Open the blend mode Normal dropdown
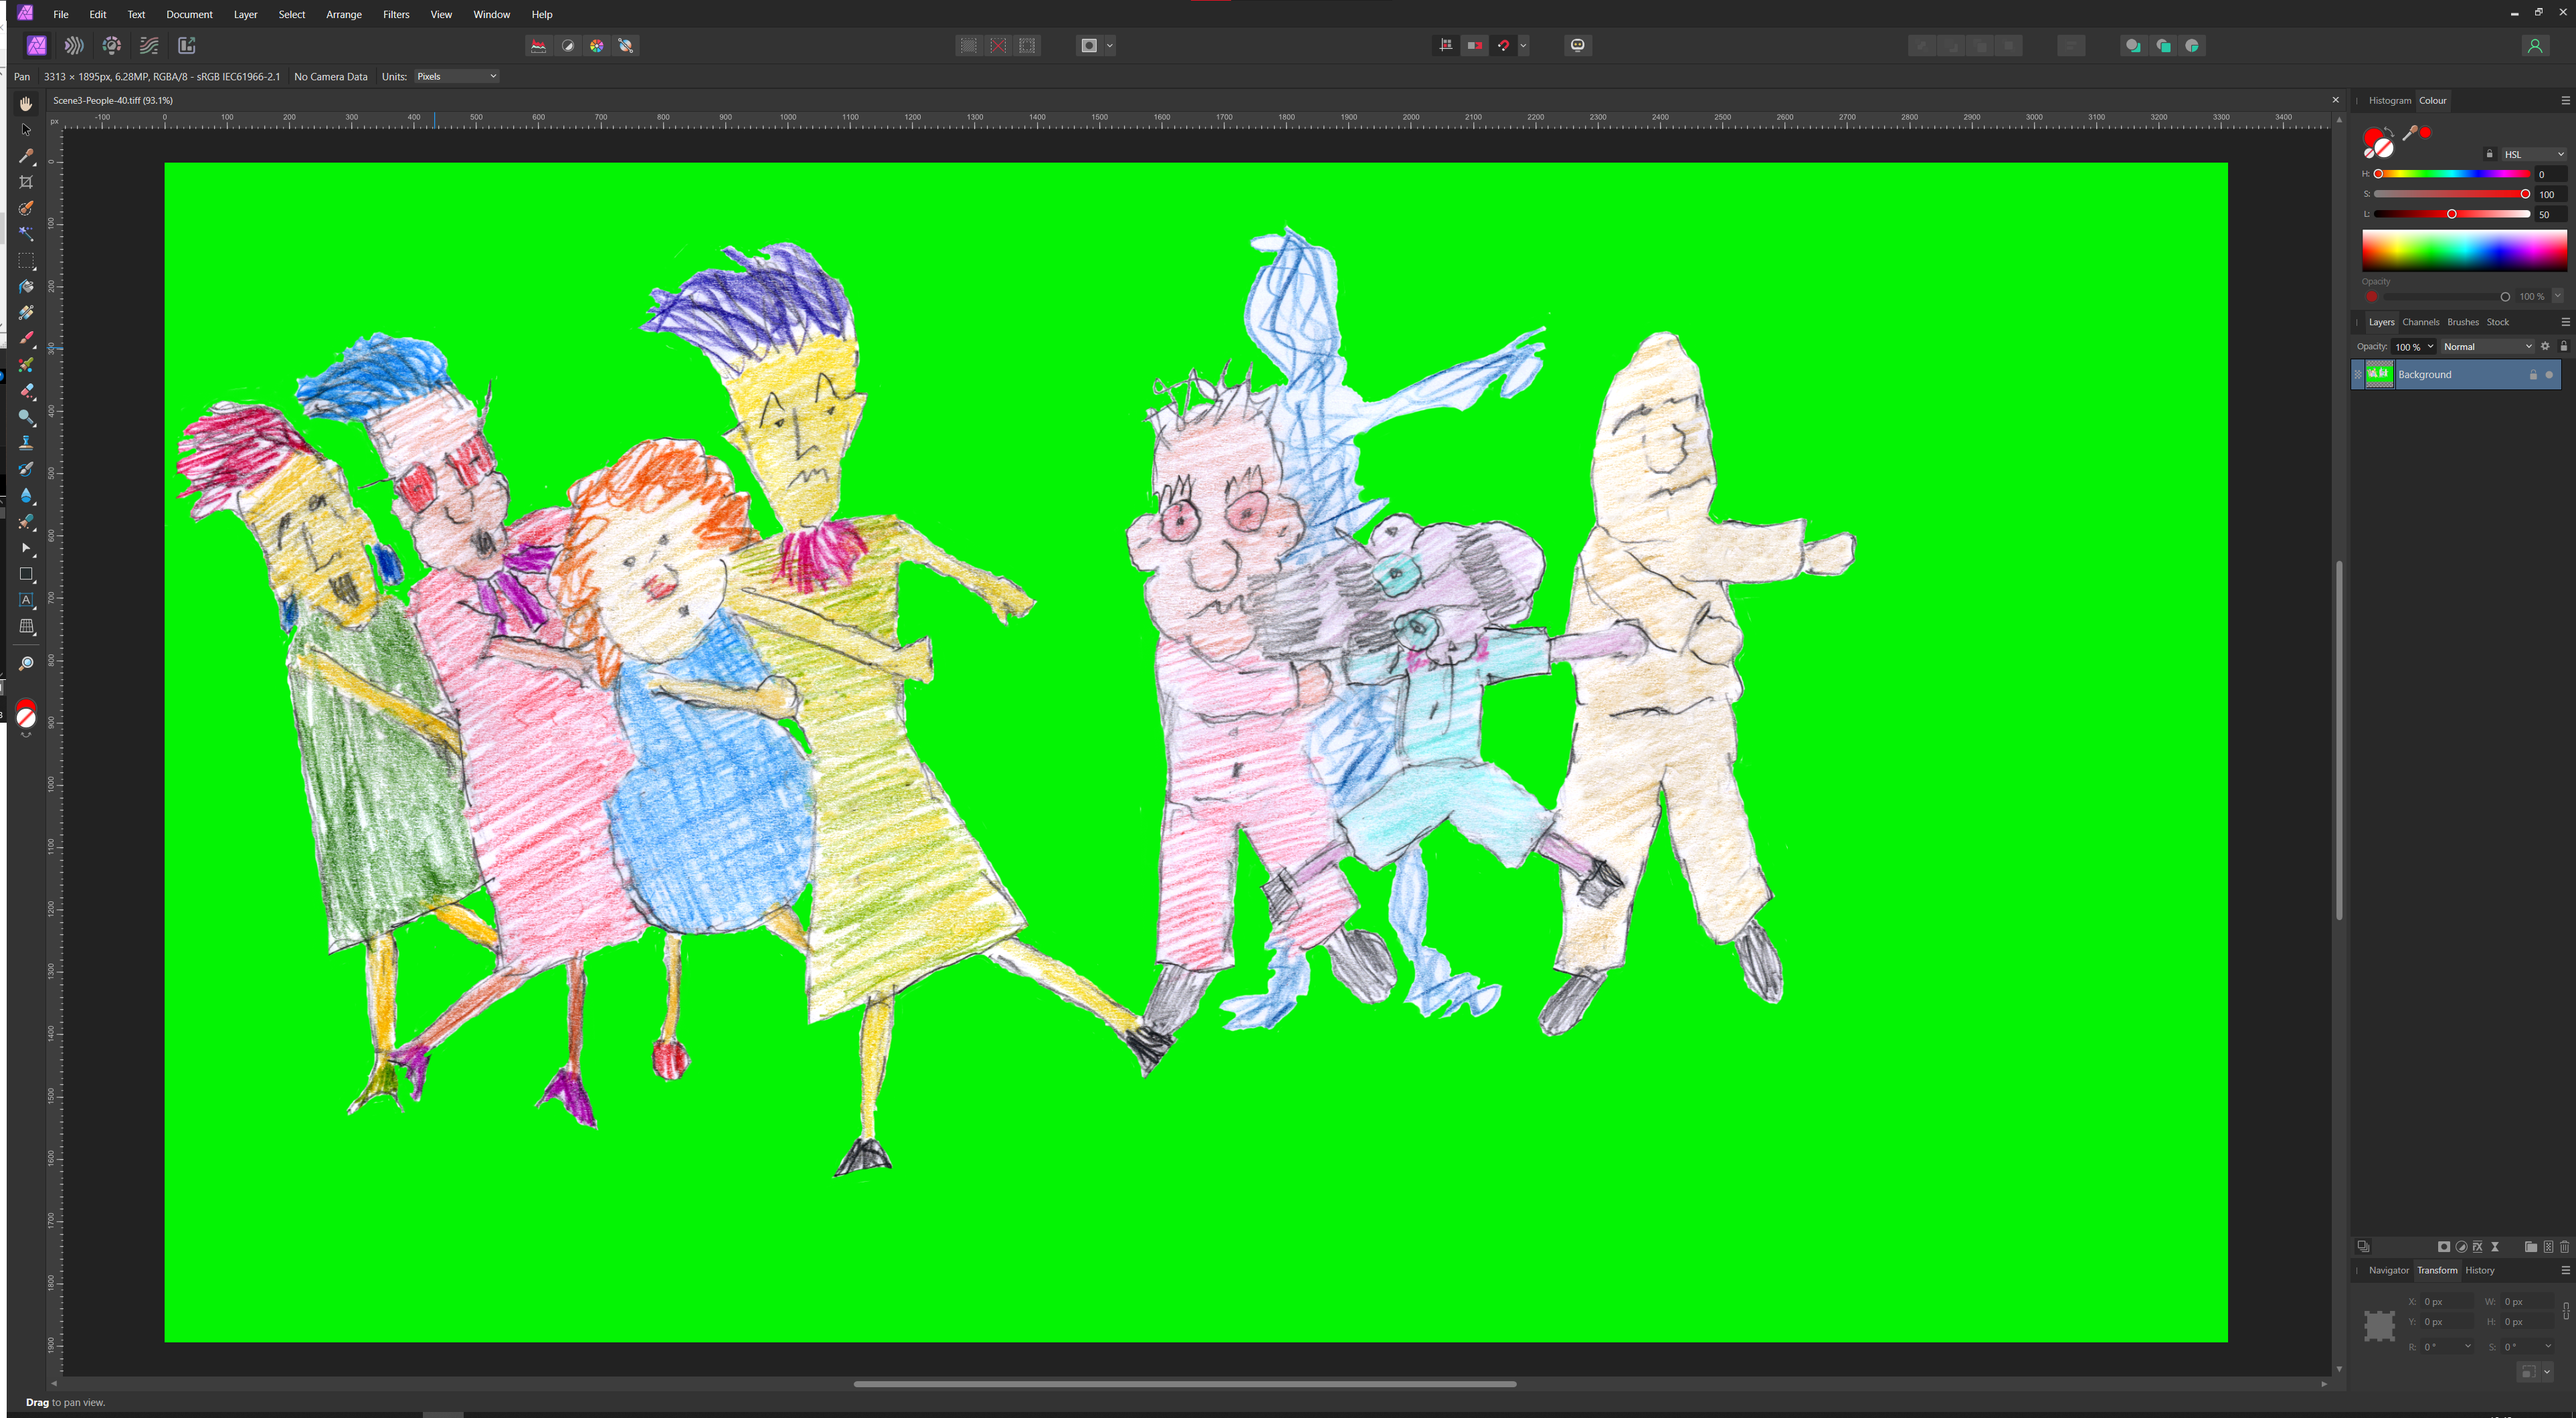 (x=2487, y=346)
